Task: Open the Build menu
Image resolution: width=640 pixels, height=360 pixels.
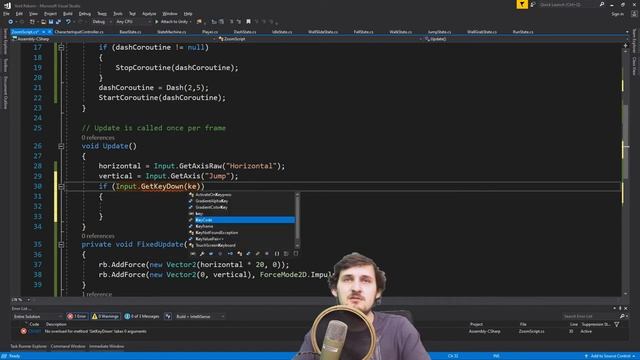Action: 68,13
